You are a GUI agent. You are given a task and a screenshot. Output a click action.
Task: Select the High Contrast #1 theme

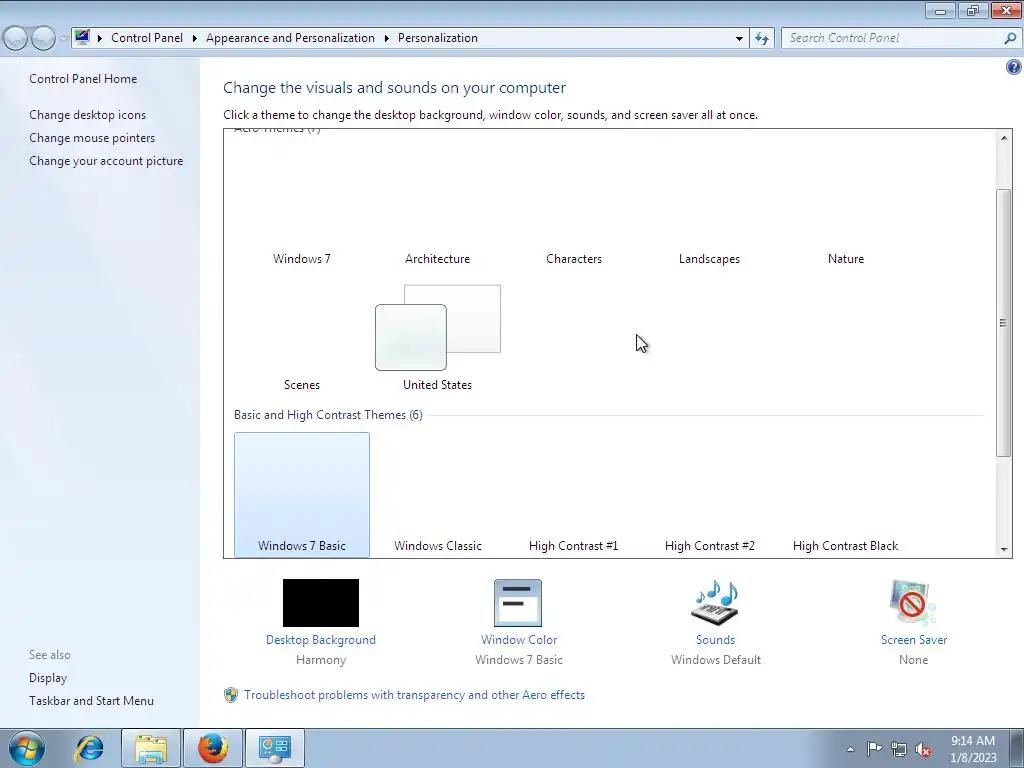click(574, 494)
